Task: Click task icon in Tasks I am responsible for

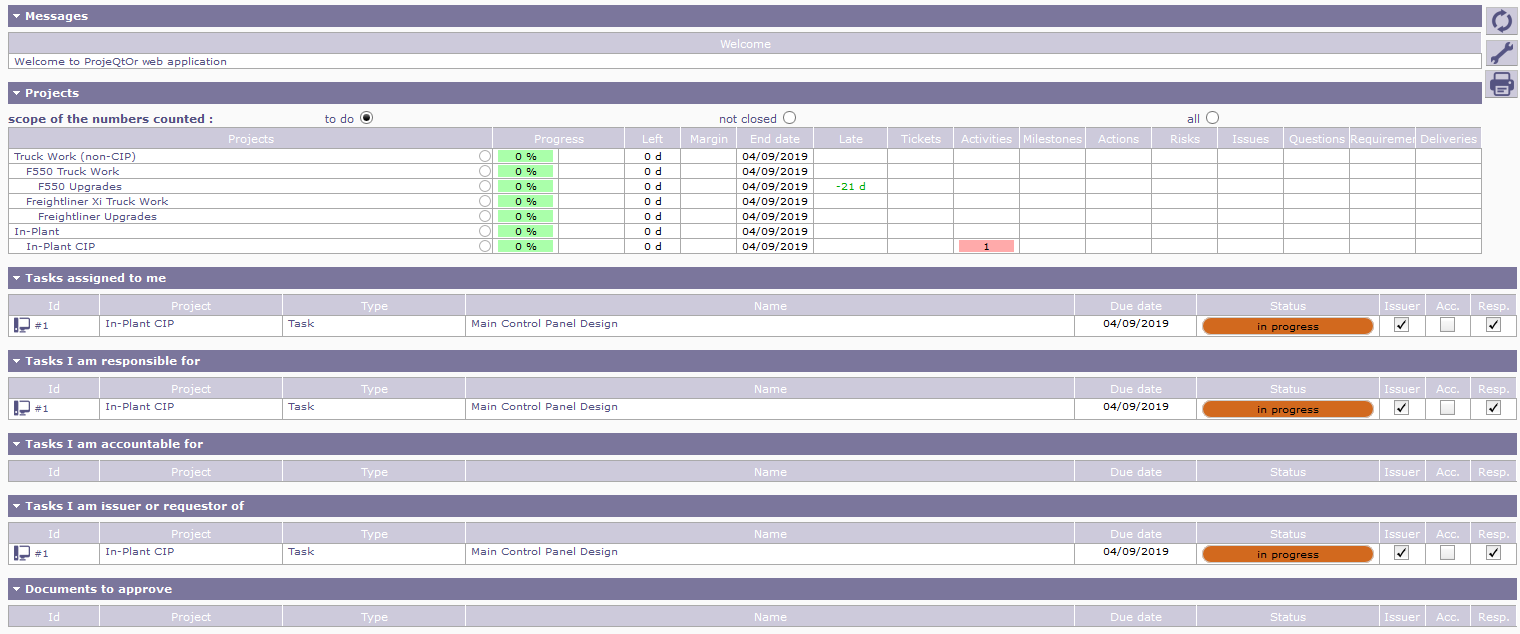Action: (22, 408)
